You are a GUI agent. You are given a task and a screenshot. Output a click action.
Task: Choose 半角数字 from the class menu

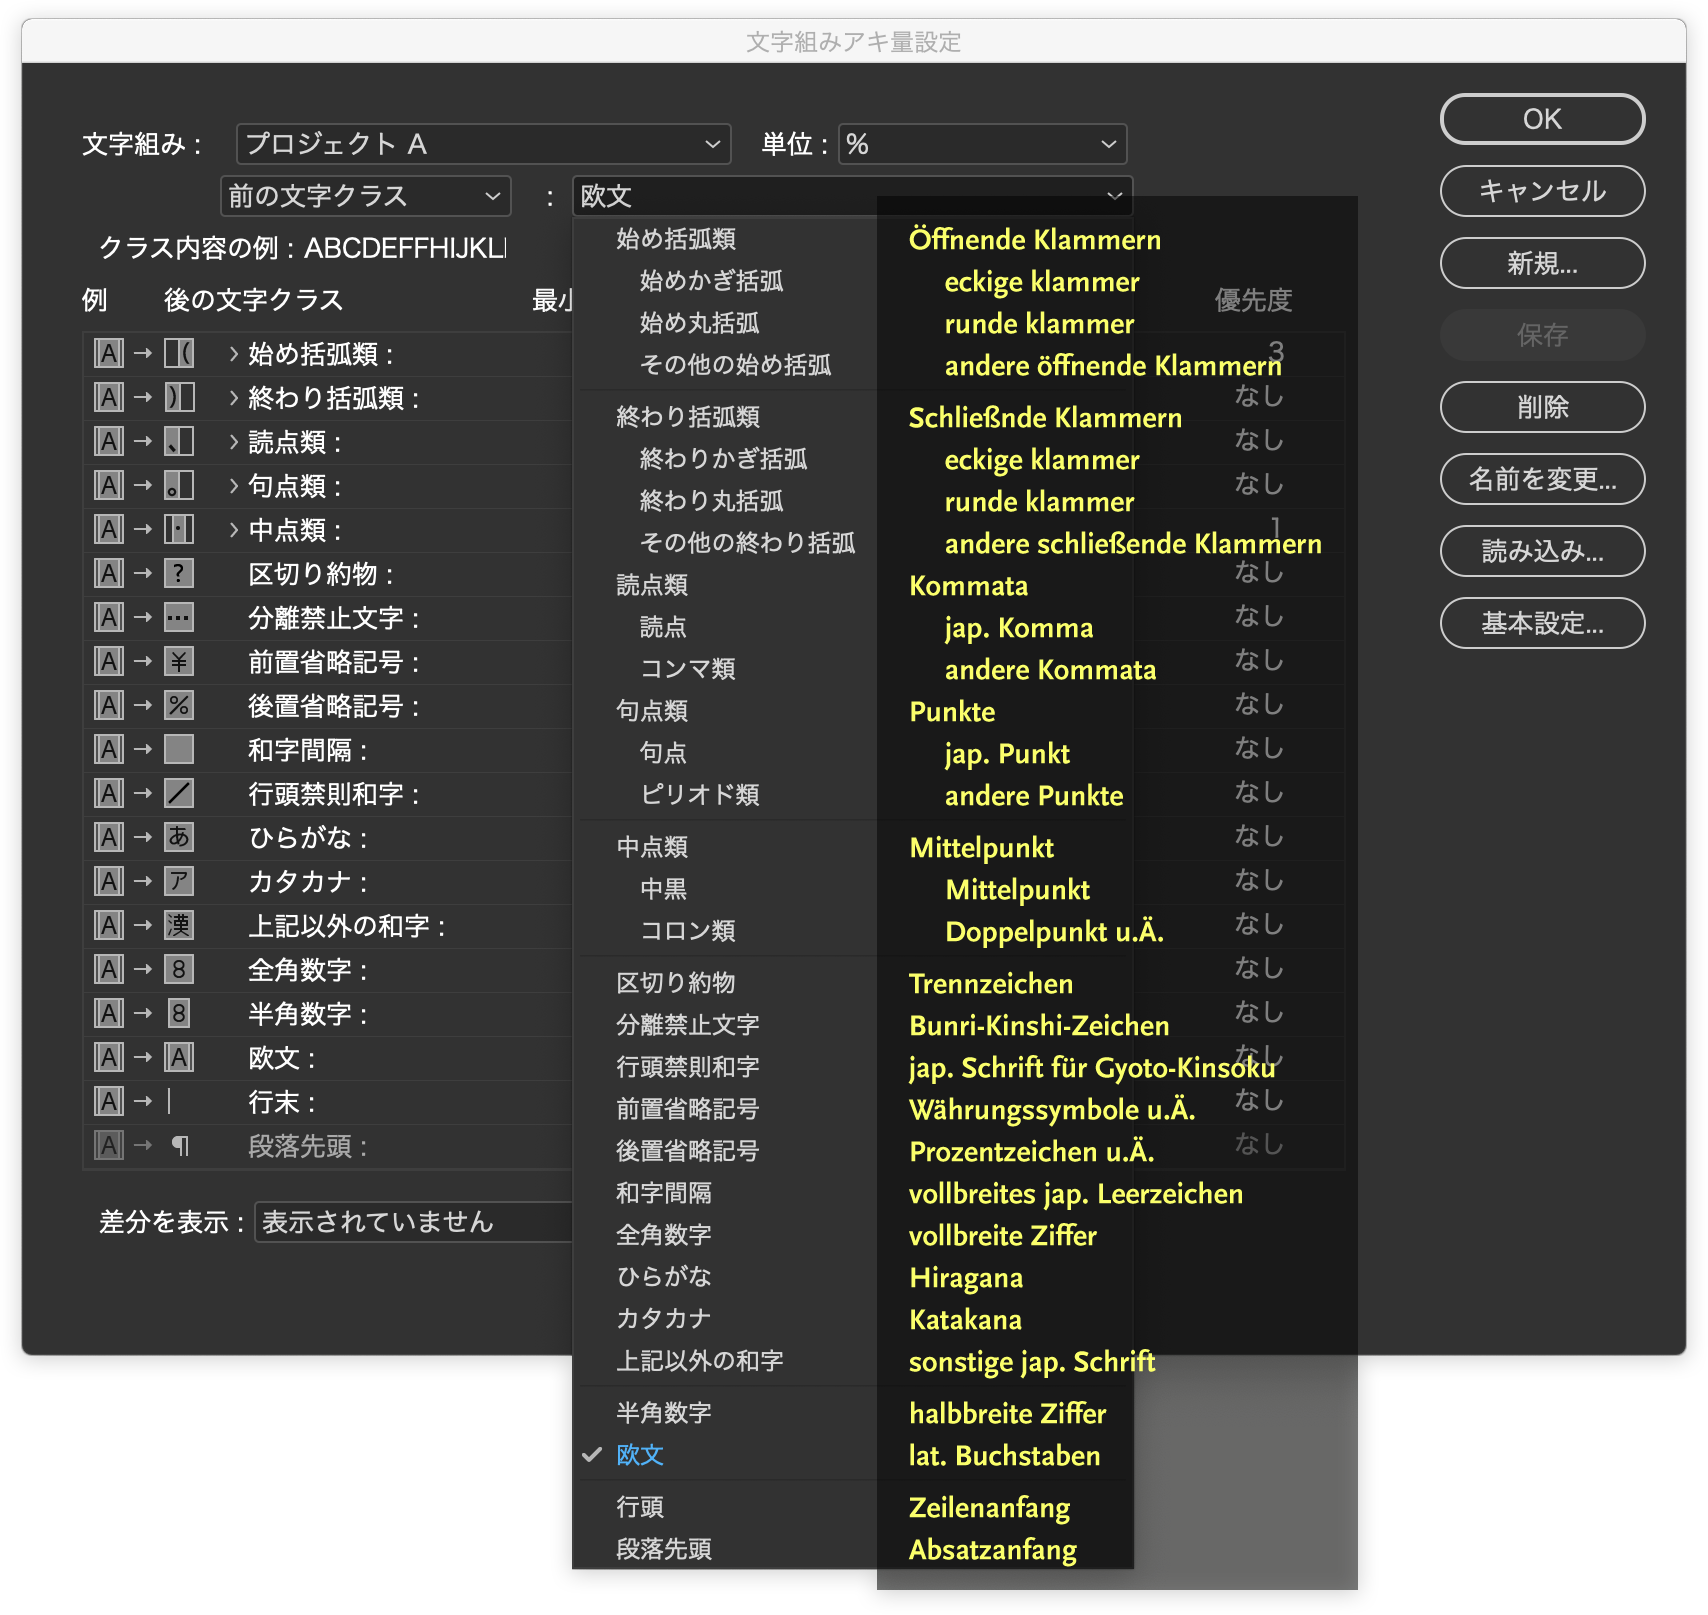point(664,1413)
